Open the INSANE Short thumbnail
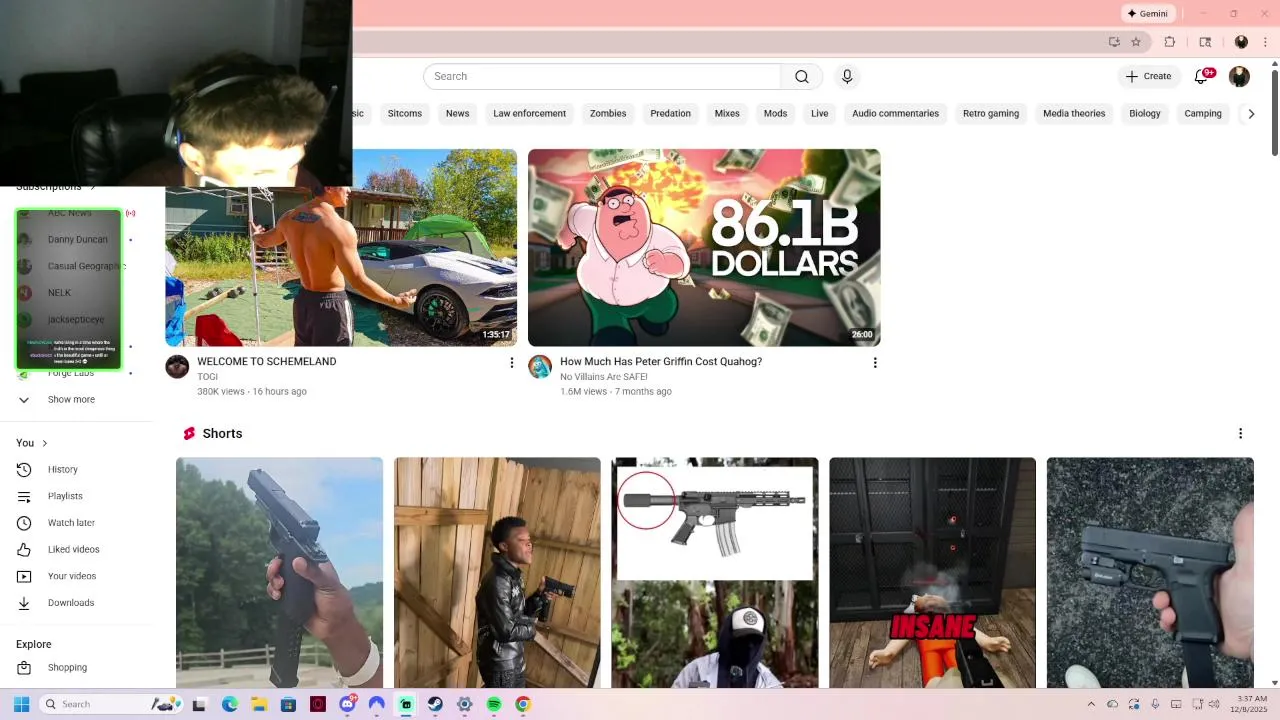 [x=932, y=572]
